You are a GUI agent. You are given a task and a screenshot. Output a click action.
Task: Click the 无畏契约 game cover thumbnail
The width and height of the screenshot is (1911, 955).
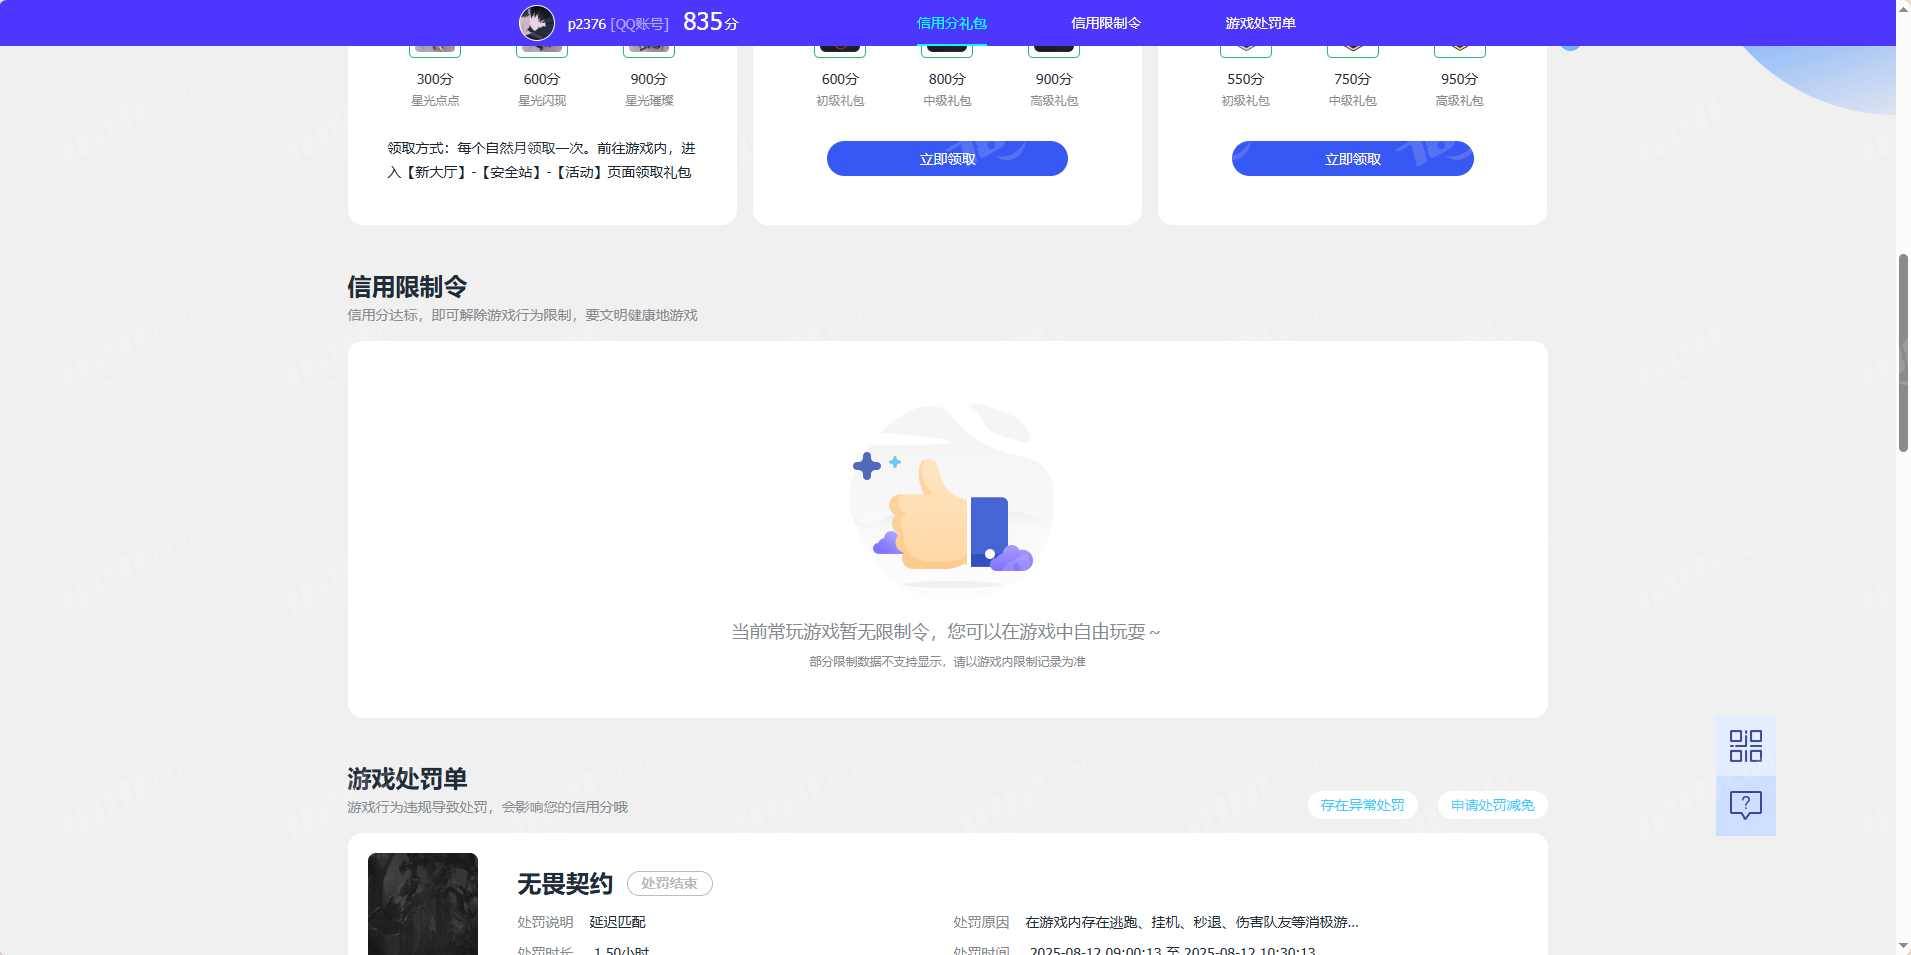click(x=423, y=904)
